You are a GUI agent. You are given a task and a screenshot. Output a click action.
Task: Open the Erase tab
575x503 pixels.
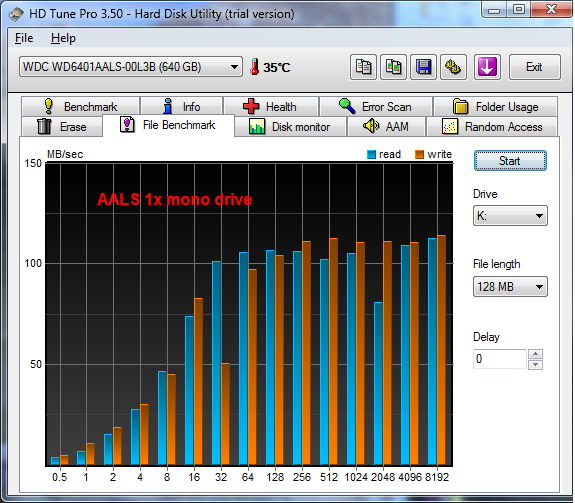(62, 127)
